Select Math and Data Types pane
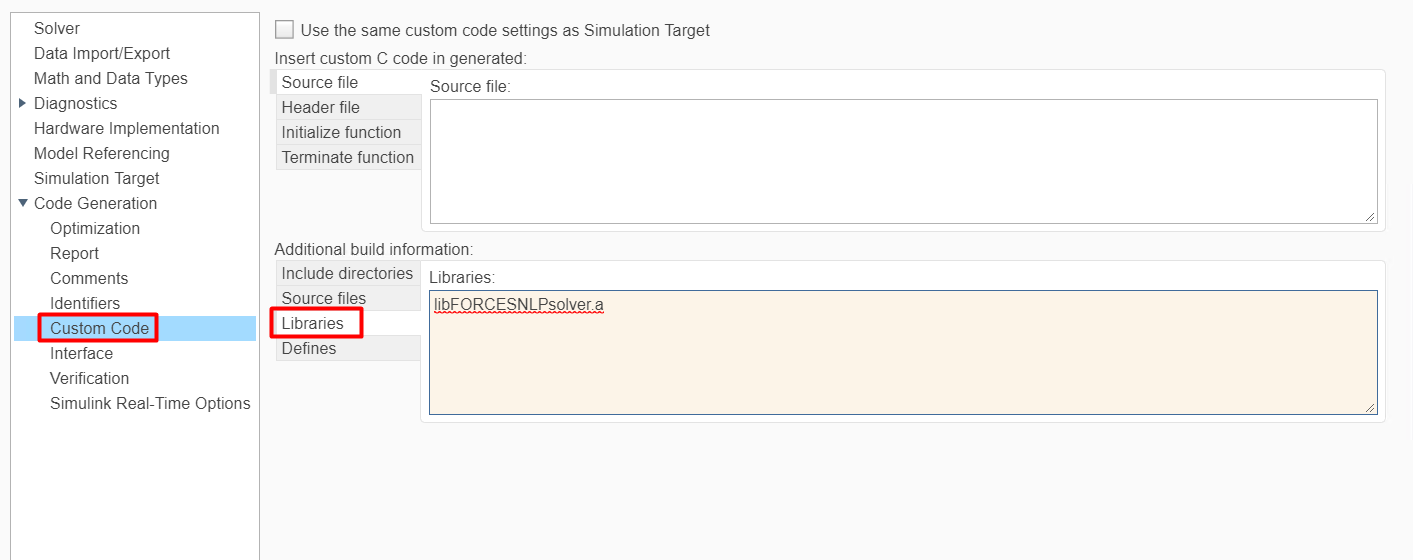 point(110,78)
